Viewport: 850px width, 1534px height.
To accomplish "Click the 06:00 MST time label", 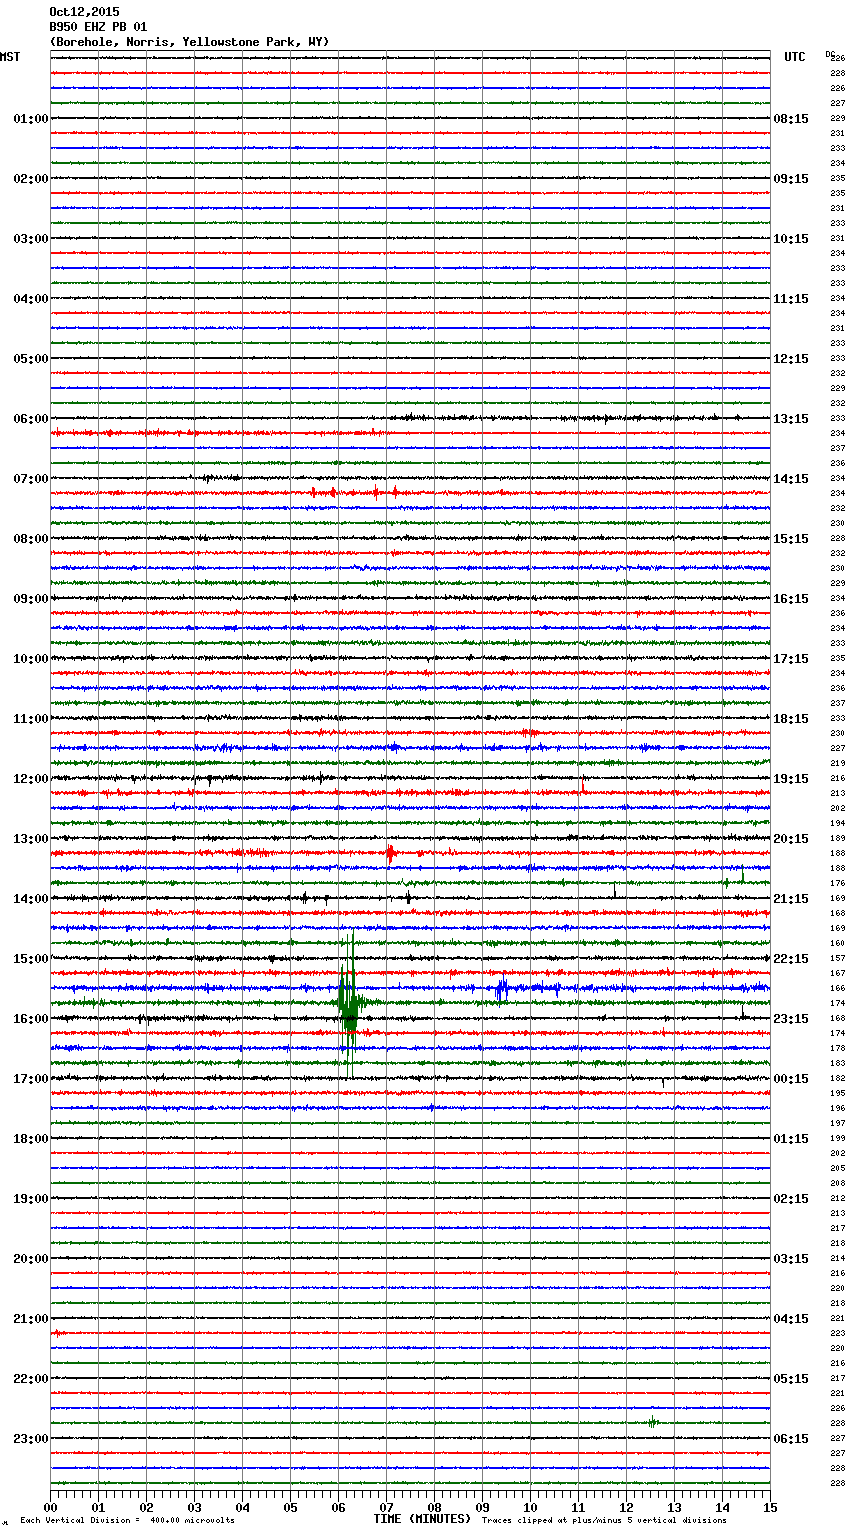I will 30,419.
